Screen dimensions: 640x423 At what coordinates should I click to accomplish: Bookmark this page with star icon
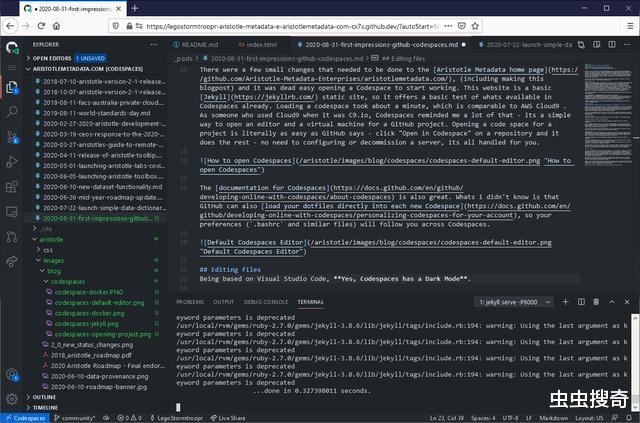coord(475,26)
